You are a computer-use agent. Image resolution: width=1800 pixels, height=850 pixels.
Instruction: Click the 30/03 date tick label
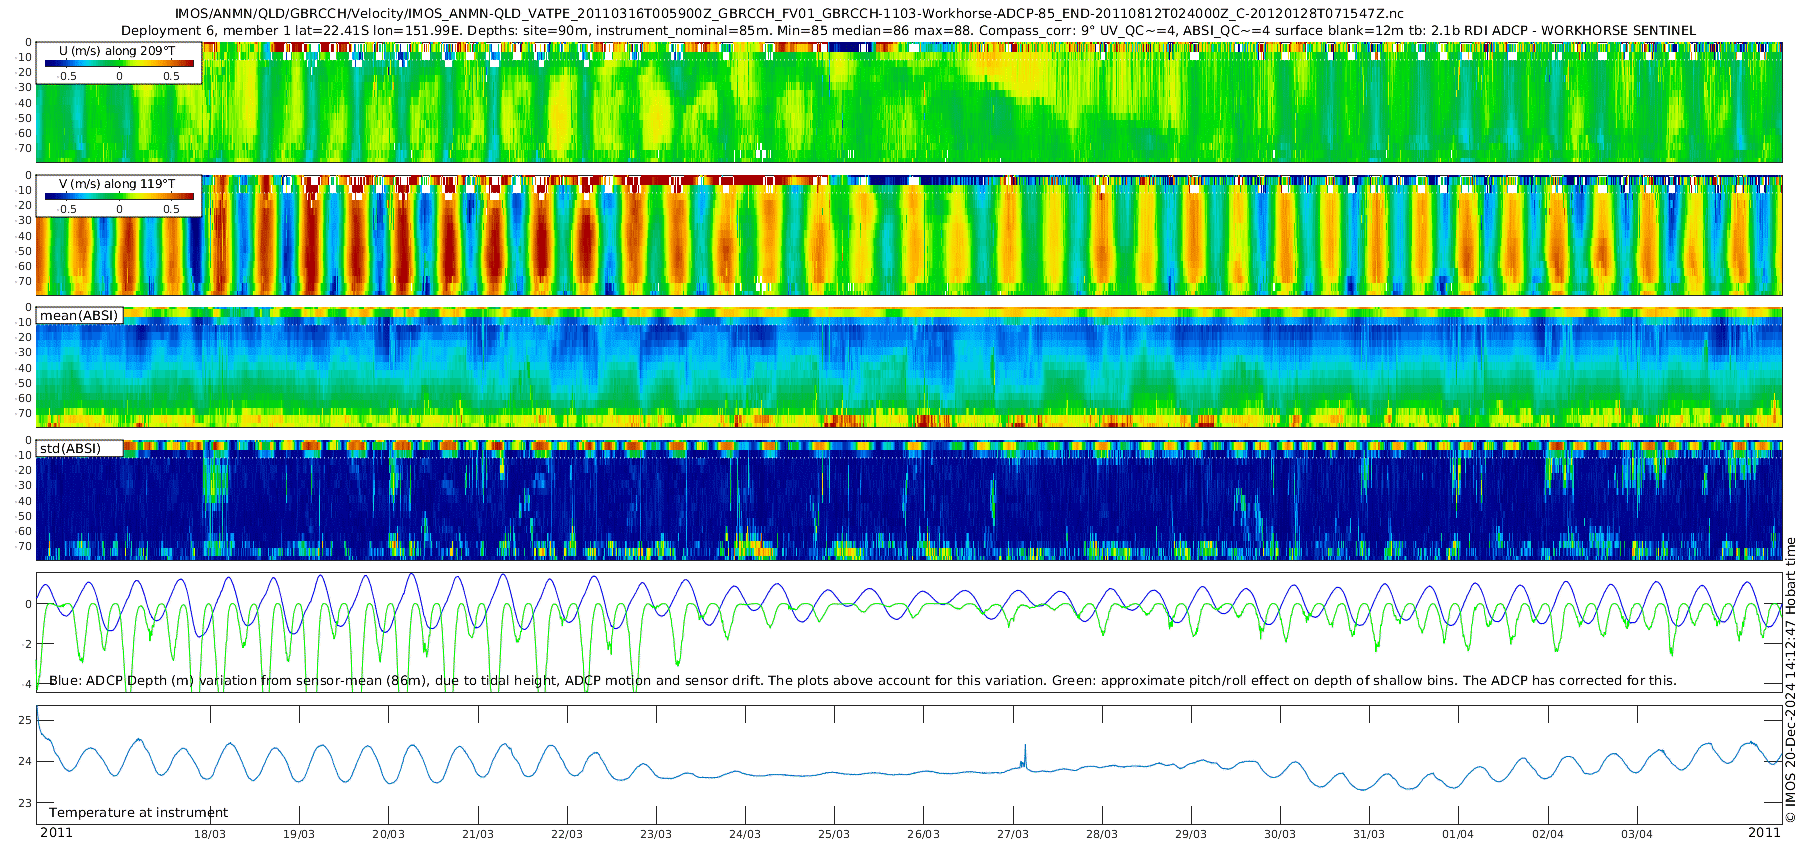[1279, 834]
